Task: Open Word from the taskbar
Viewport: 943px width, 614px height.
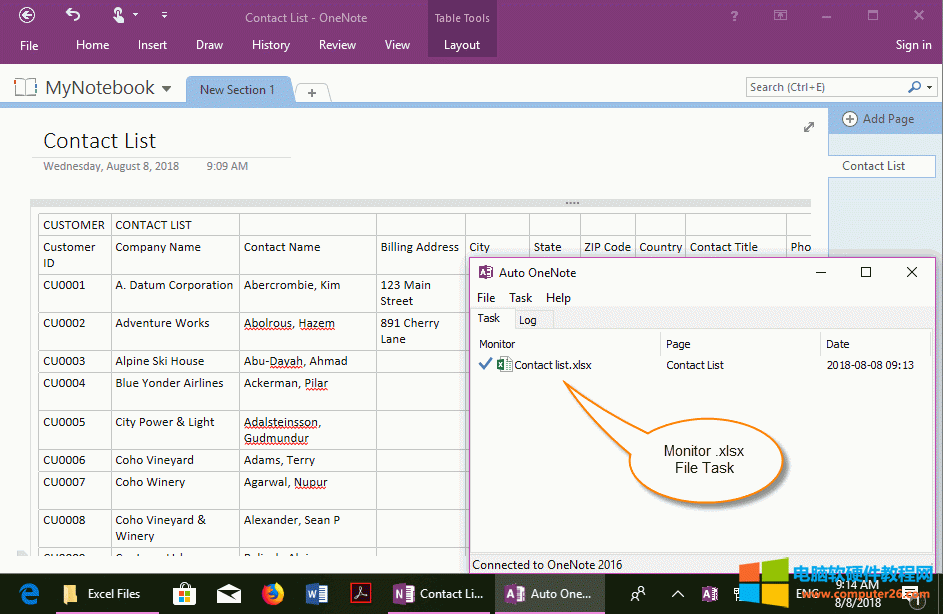Action: [316, 593]
